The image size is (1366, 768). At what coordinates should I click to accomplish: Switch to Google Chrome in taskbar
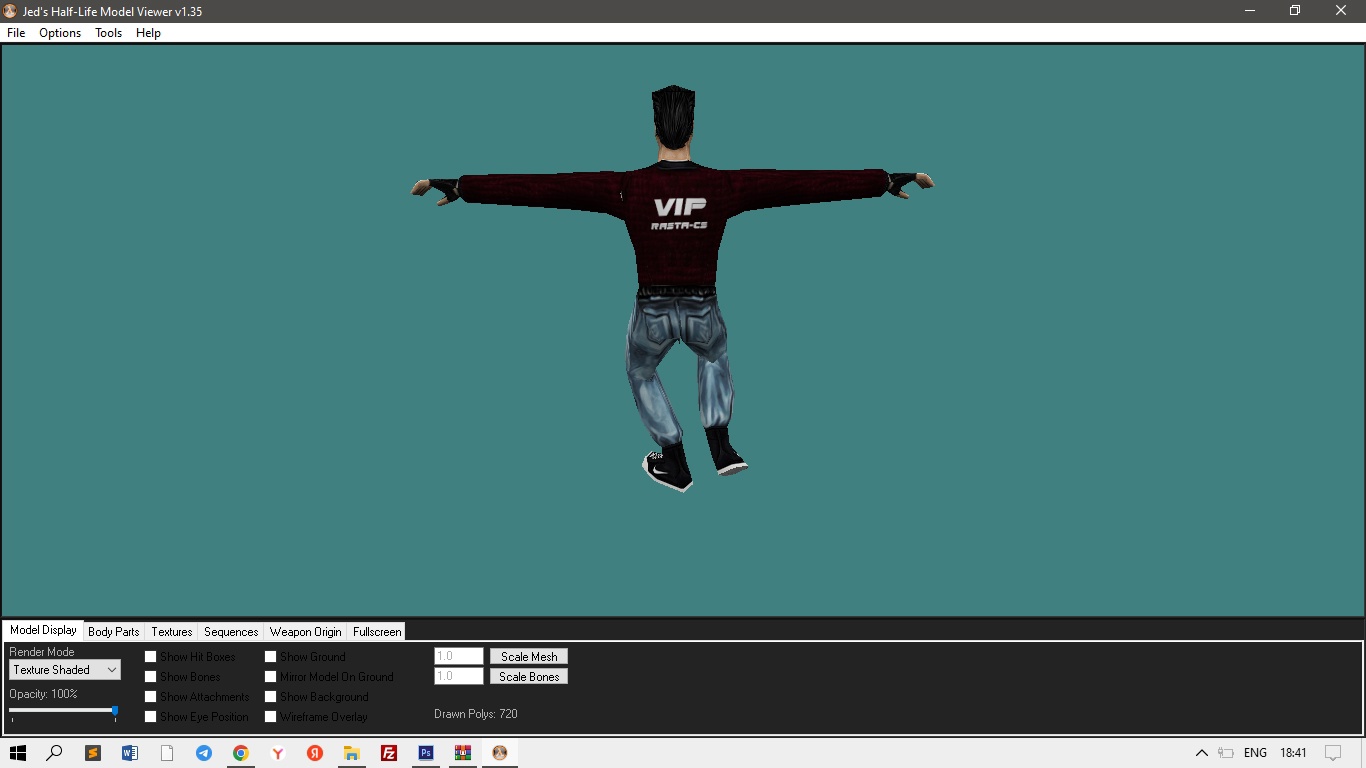[241, 753]
